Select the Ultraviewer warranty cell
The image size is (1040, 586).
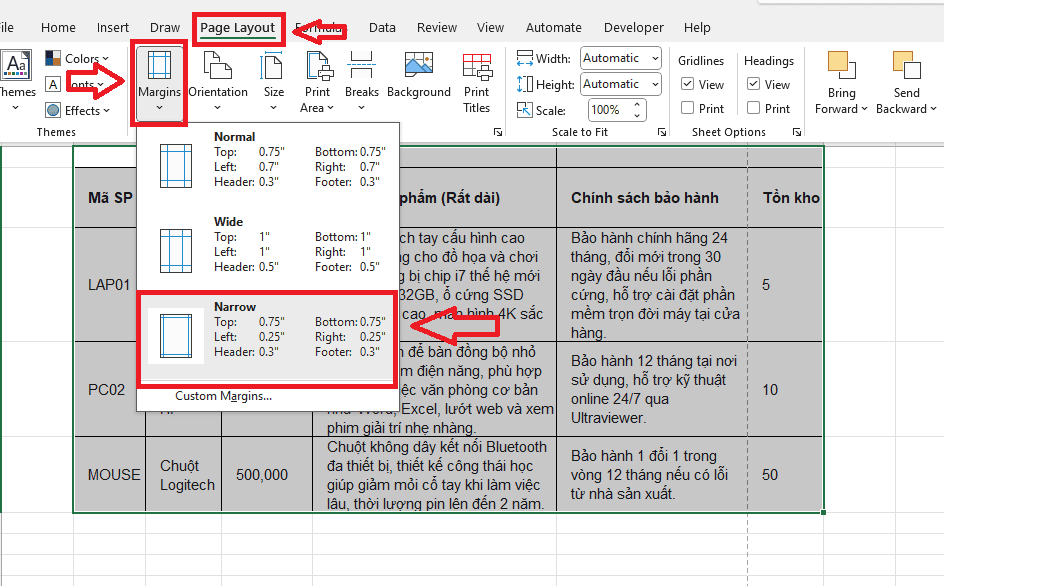[651, 390]
